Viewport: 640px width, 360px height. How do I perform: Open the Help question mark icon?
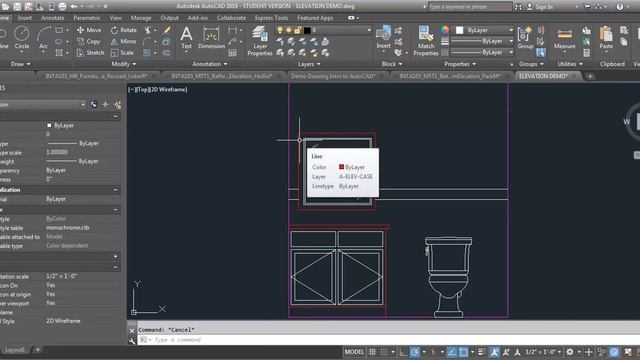click(620, 7)
